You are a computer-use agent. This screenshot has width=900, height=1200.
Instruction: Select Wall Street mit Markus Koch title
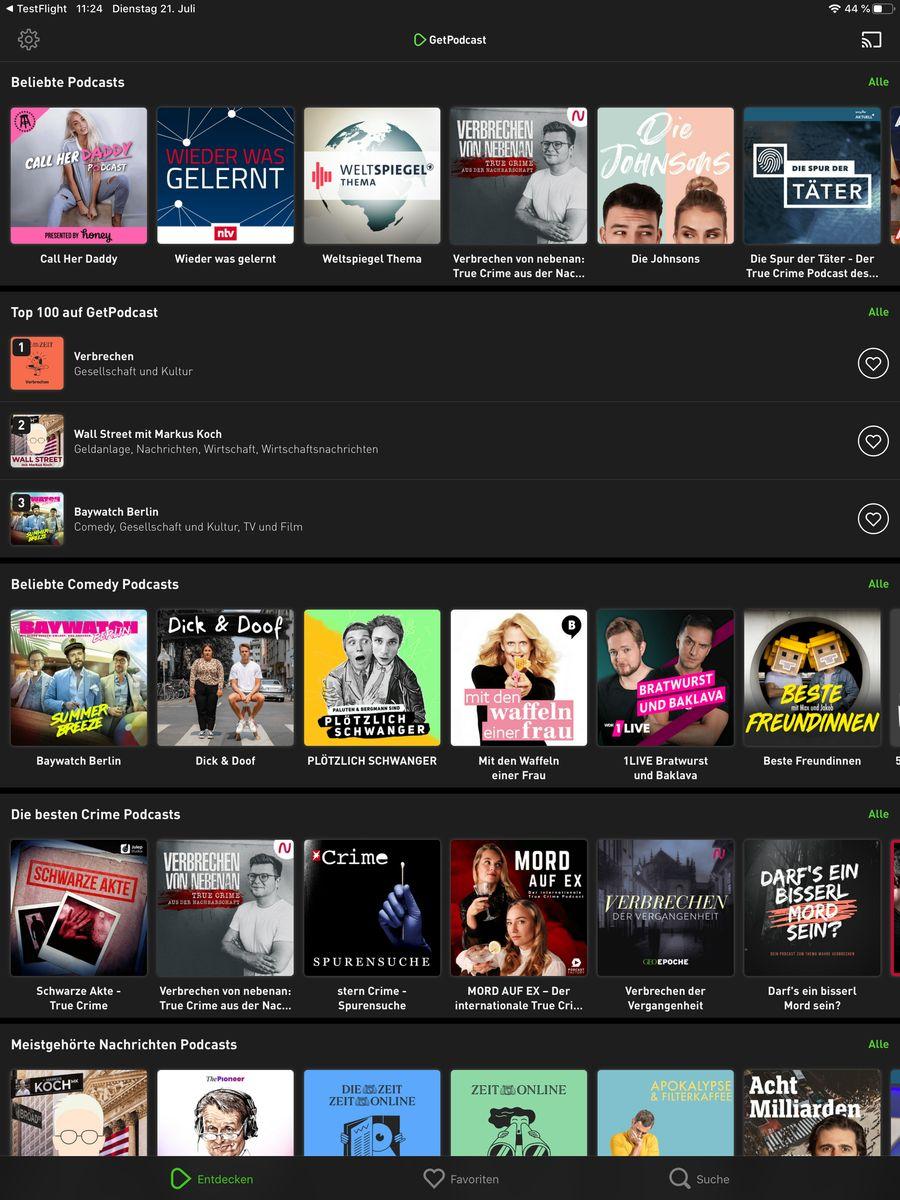pos(148,434)
